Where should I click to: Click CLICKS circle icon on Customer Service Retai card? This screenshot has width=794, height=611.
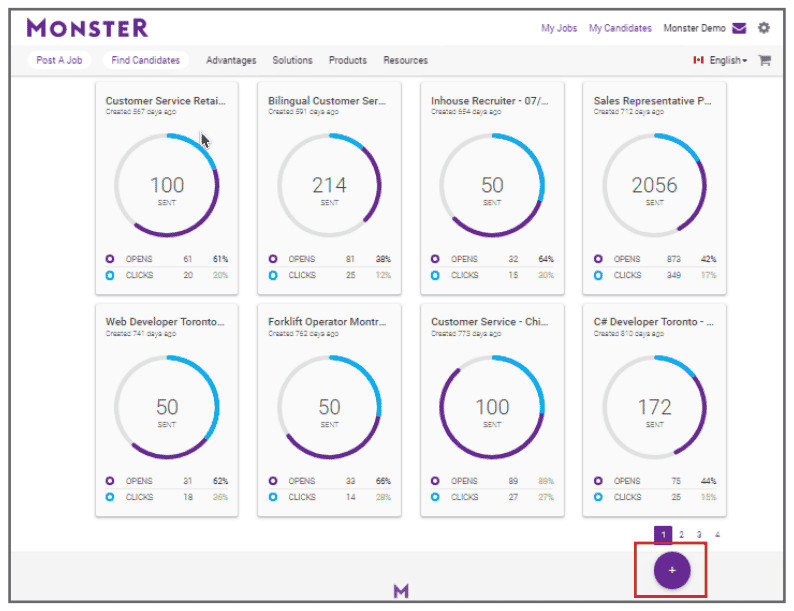click(110, 275)
